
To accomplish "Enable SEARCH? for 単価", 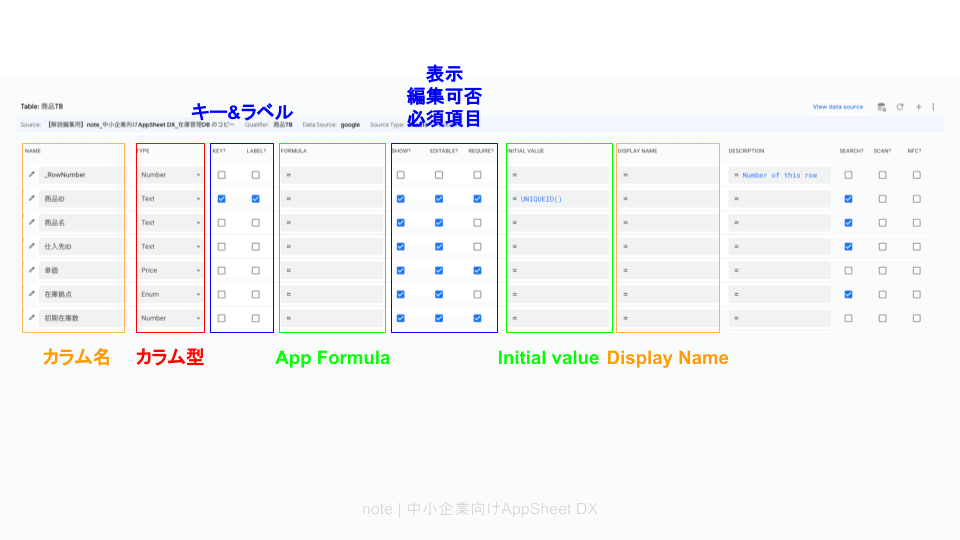I will (x=848, y=271).
